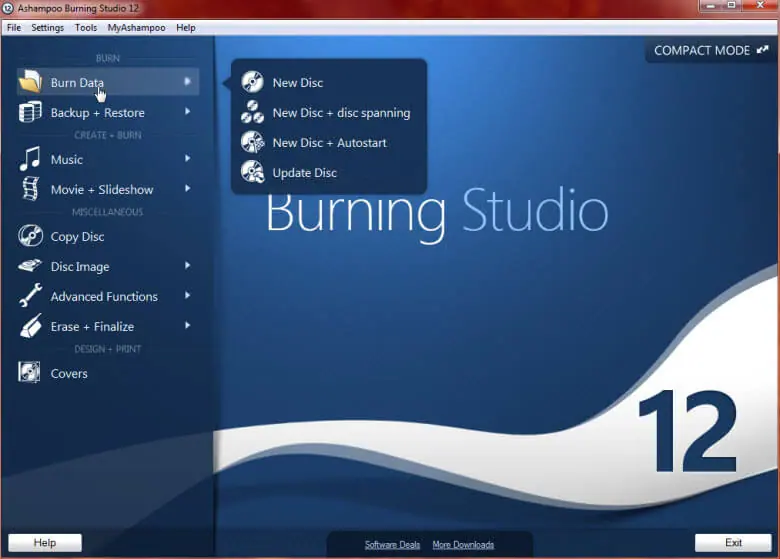Viewport: 780px width, 559px height.
Task: Click the Ashampoo app icon in title bar
Action: click(x=8, y=8)
